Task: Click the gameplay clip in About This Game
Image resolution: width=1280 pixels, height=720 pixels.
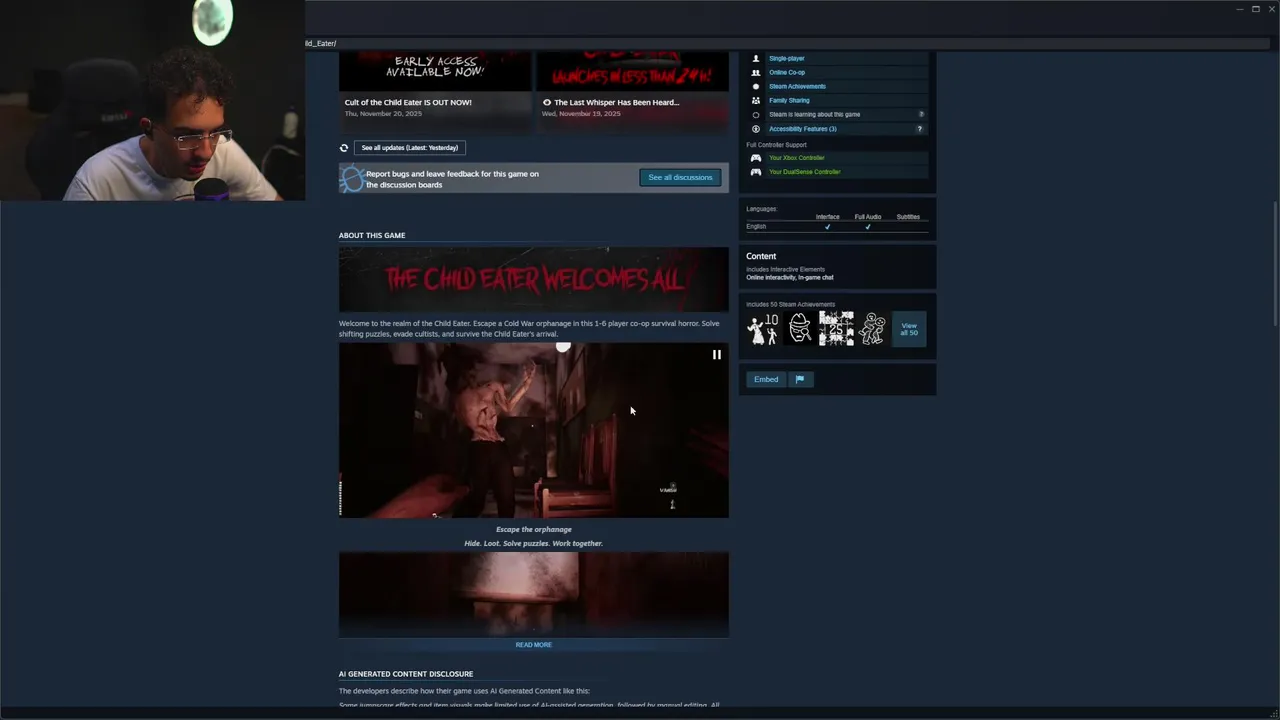Action: [533, 430]
